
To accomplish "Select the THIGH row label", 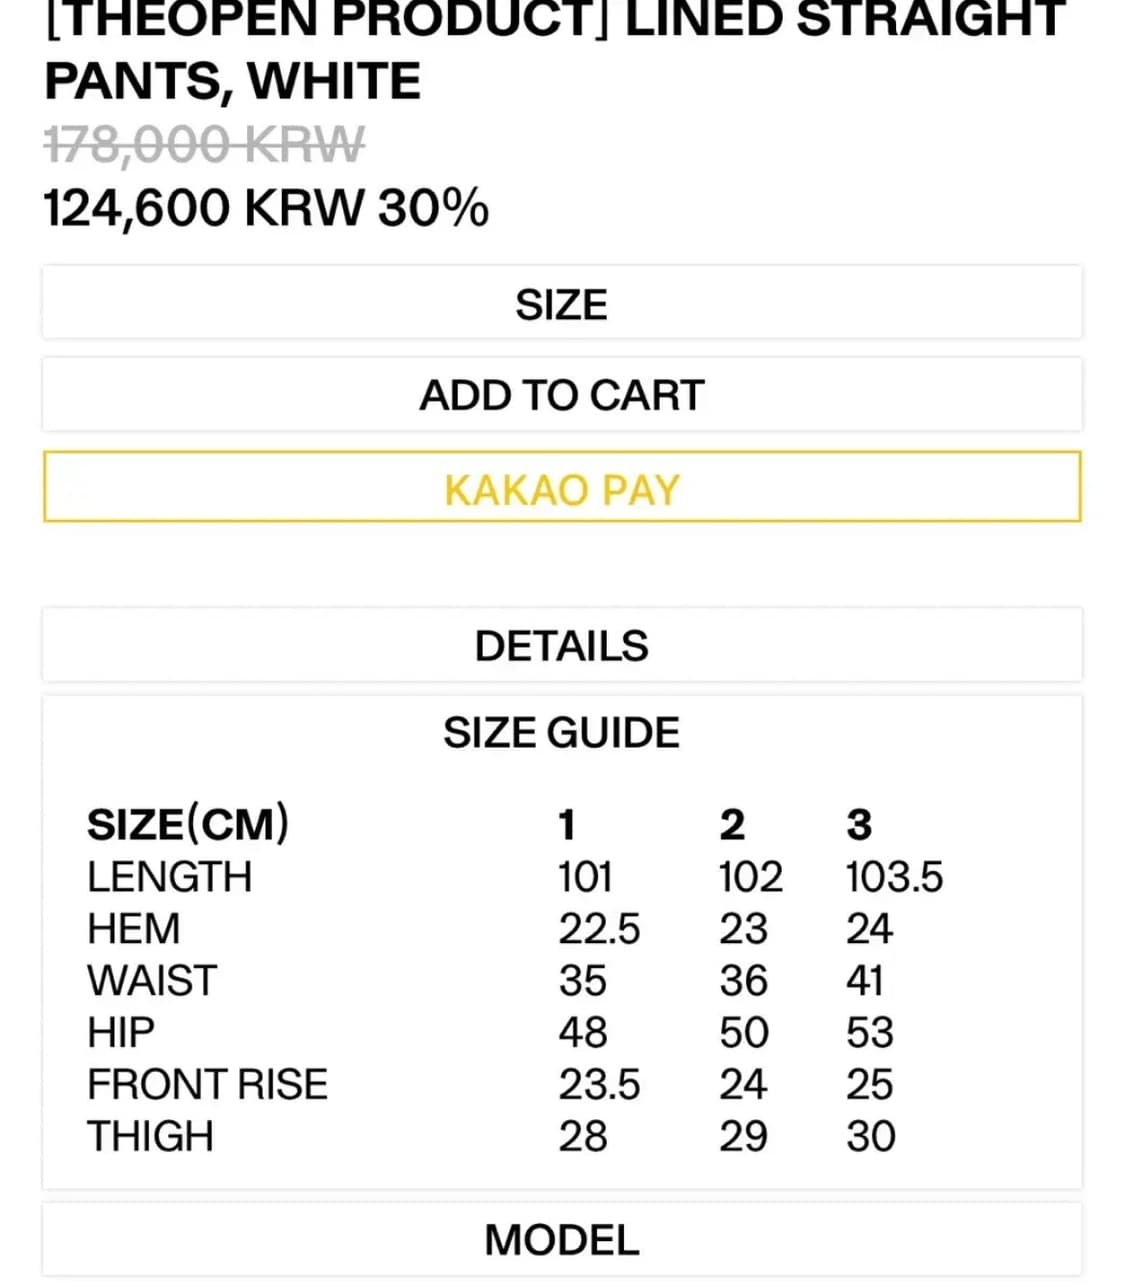I will (x=150, y=1137).
